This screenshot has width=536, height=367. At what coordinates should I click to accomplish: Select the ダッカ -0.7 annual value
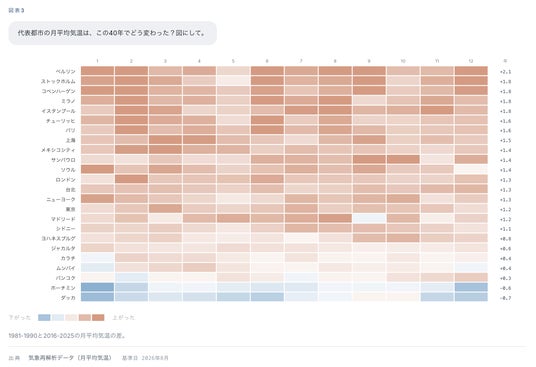[x=505, y=298]
